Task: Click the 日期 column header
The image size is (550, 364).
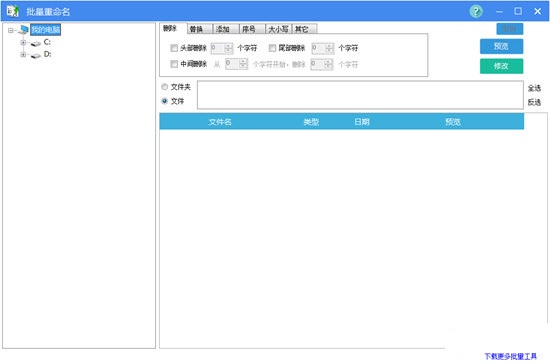Action: coord(362,122)
